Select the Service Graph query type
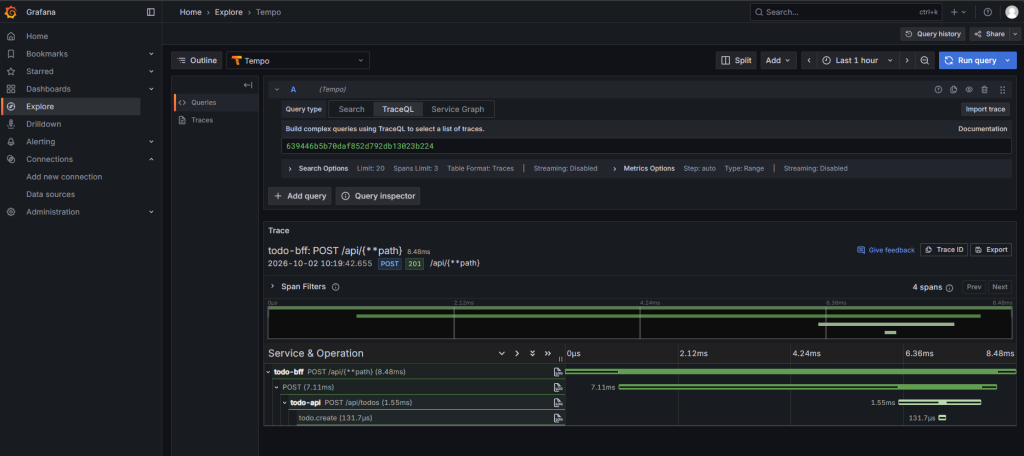Viewport: 1024px width, 456px height. pyautogui.click(x=458, y=109)
